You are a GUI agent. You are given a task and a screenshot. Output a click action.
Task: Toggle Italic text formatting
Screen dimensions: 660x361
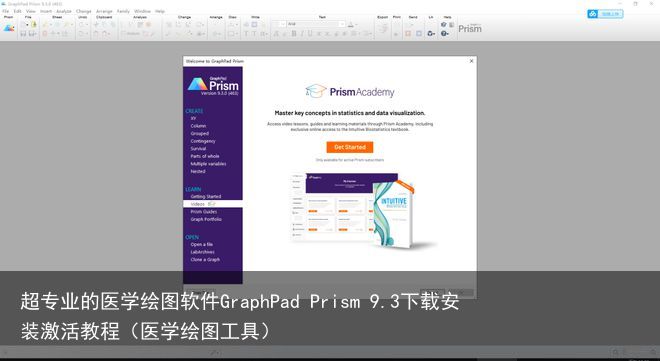click(x=302, y=34)
